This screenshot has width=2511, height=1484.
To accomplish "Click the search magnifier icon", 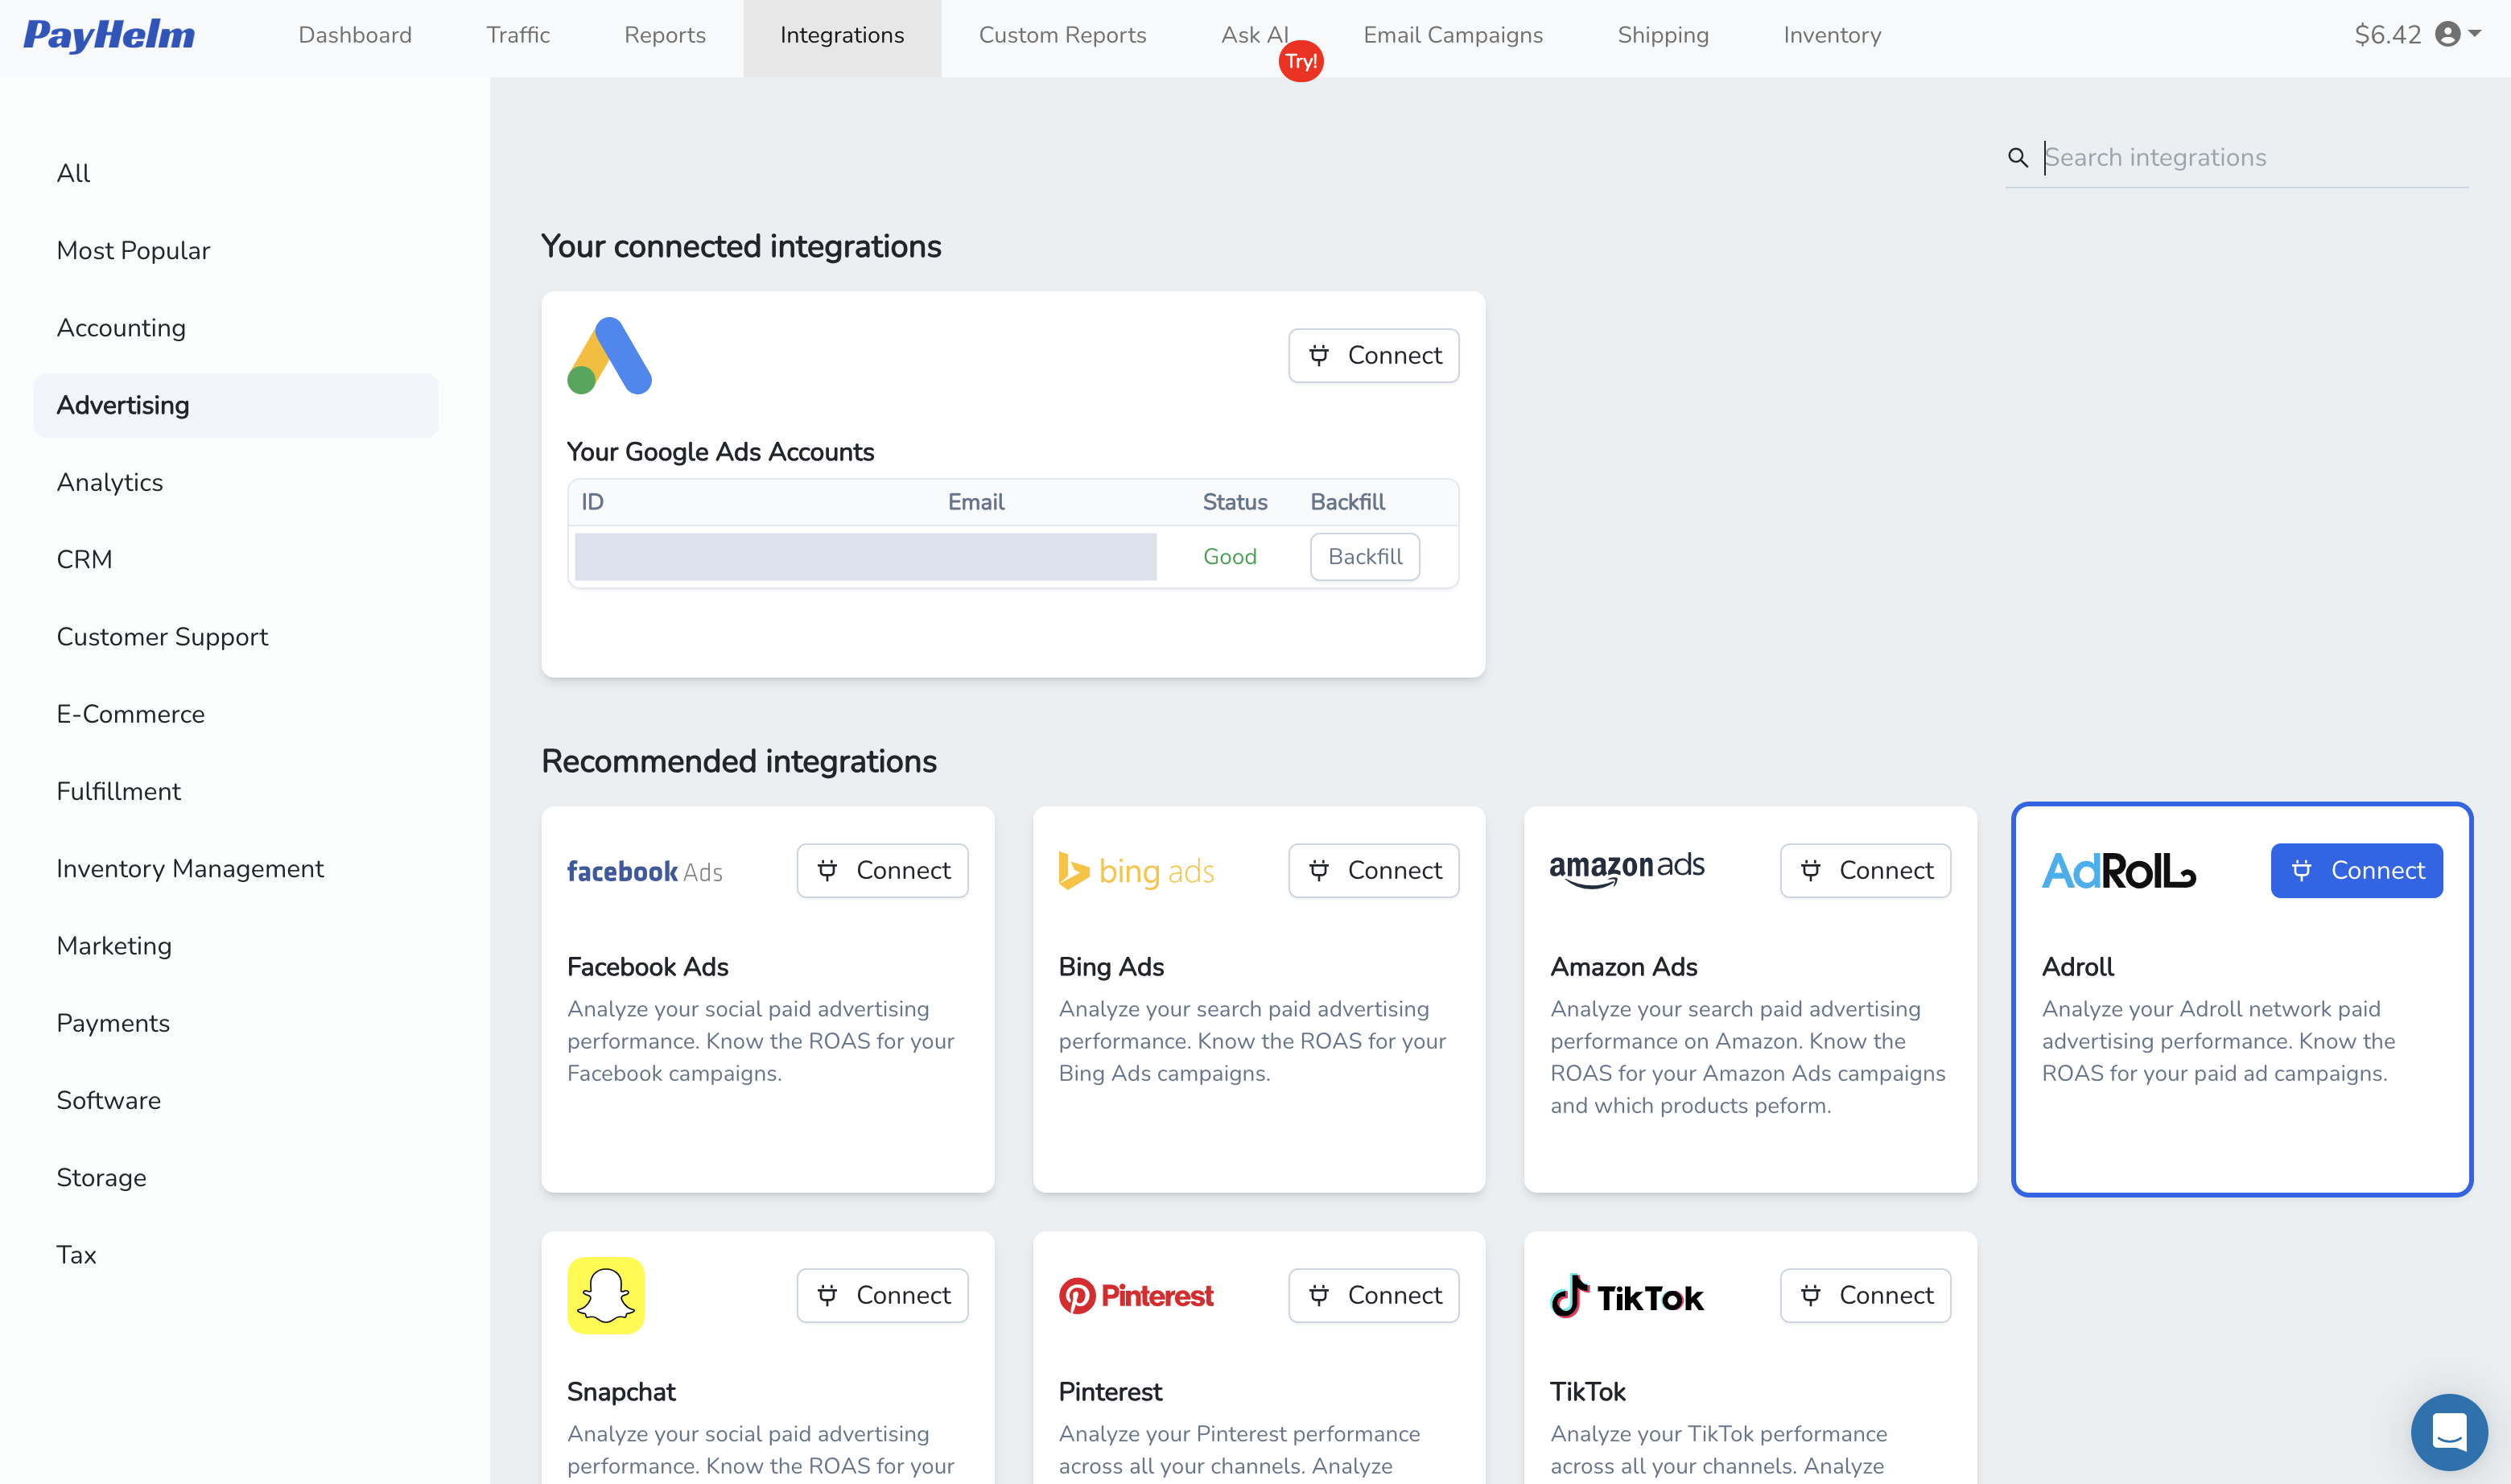I will click(x=2018, y=157).
